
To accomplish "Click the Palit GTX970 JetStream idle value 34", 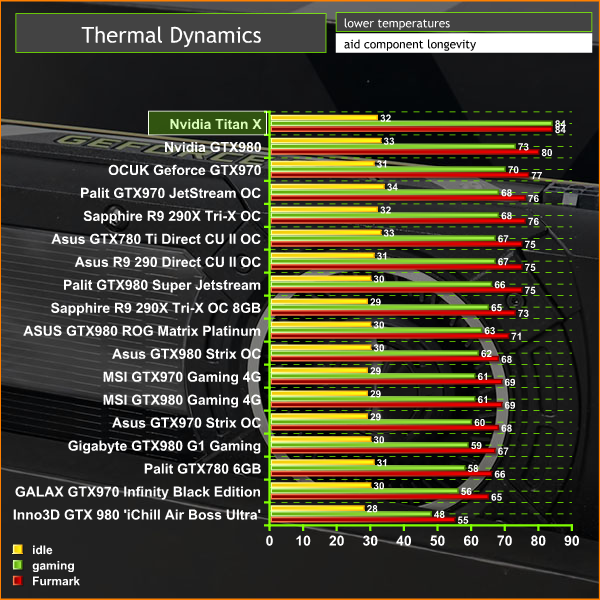I will [x=392, y=187].
